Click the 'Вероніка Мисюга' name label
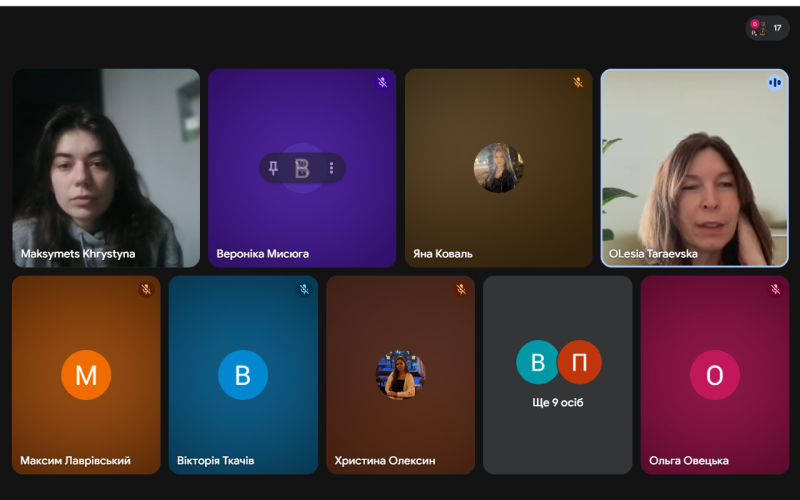The image size is (800, 500). click(x=263, y=254)
